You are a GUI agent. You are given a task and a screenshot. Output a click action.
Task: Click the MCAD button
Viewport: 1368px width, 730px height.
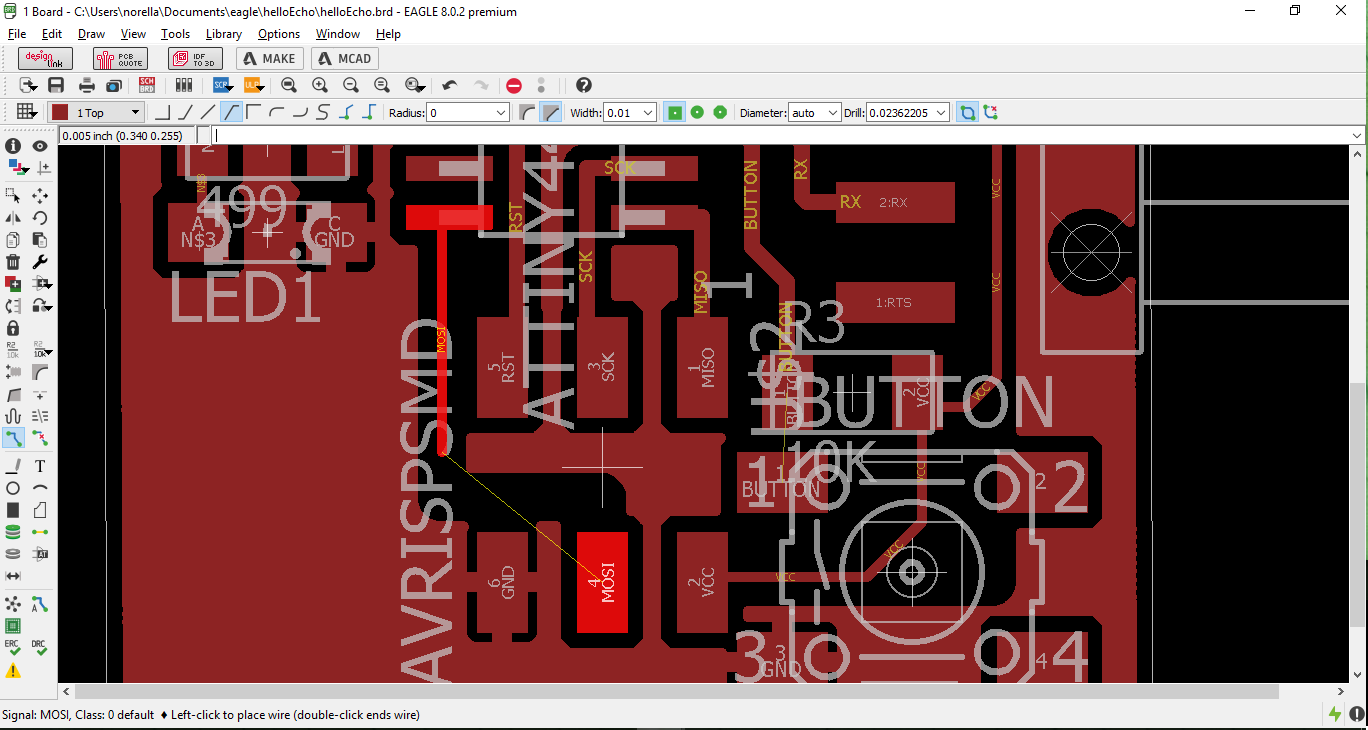tap(345, 59)
